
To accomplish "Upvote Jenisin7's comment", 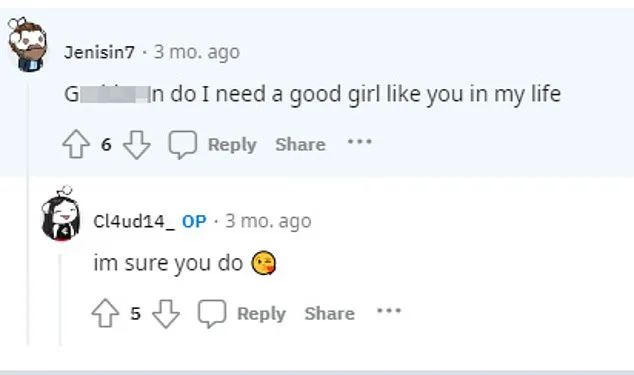I will pos(76,144).
